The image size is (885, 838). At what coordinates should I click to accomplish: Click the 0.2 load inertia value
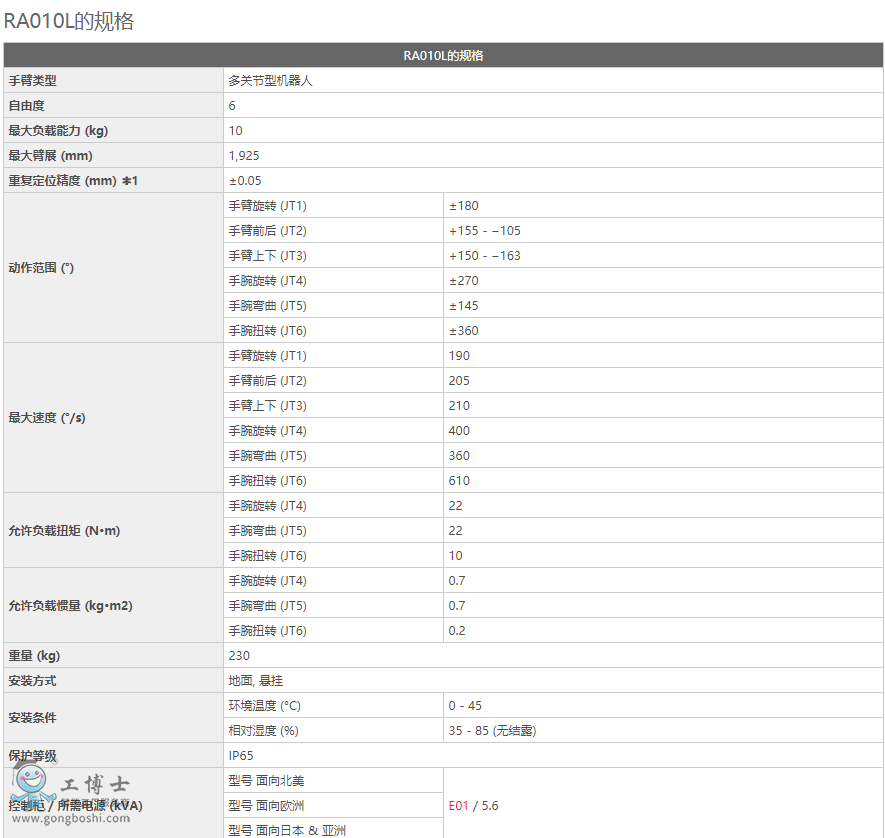point(457,631)
